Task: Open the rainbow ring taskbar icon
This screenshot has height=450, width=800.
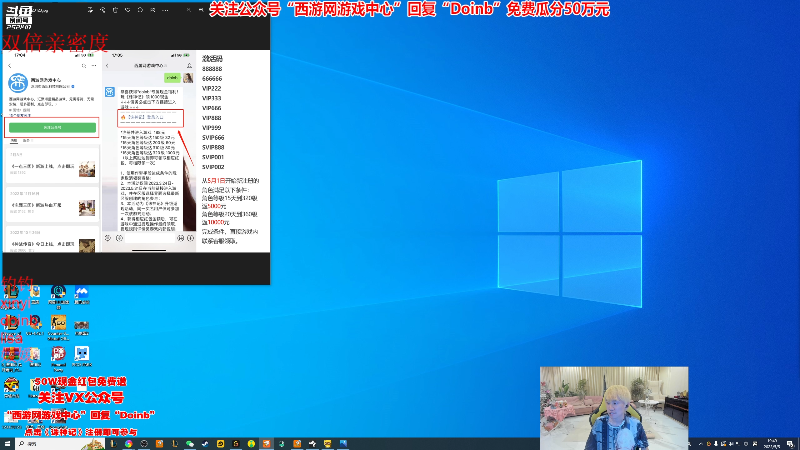Action: 129,444
